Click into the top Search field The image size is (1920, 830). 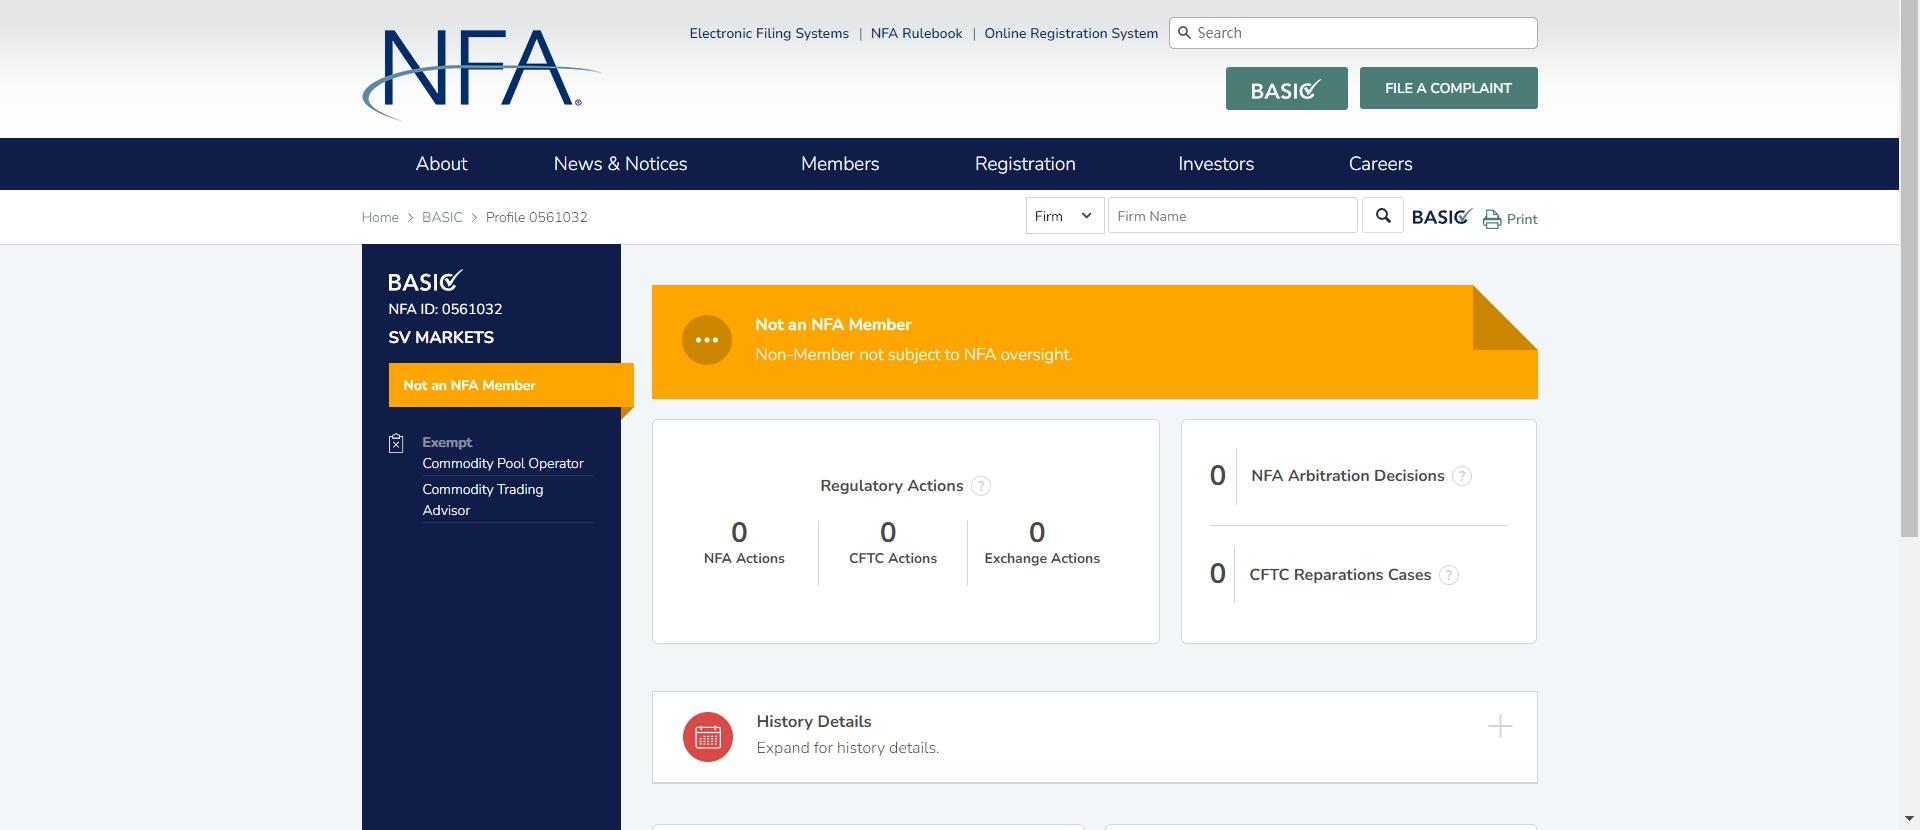1353,33
